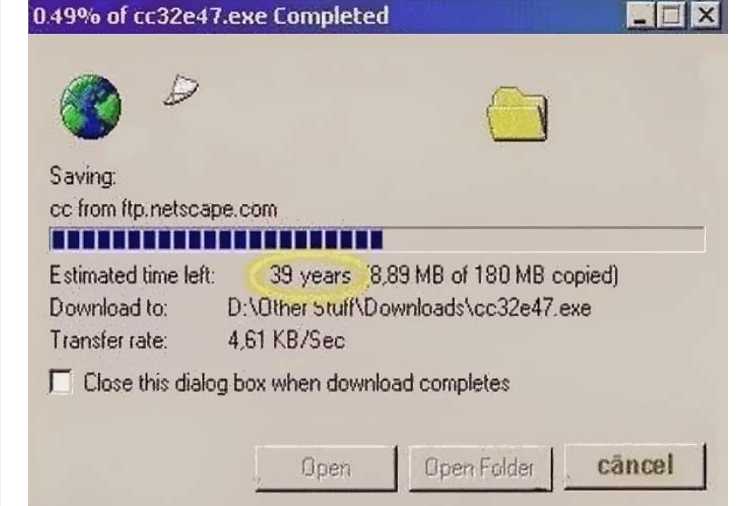The width and height of the screenshot is (756, 506).
Task: Click the 'Saving:' label
Action: pos(83,177)
